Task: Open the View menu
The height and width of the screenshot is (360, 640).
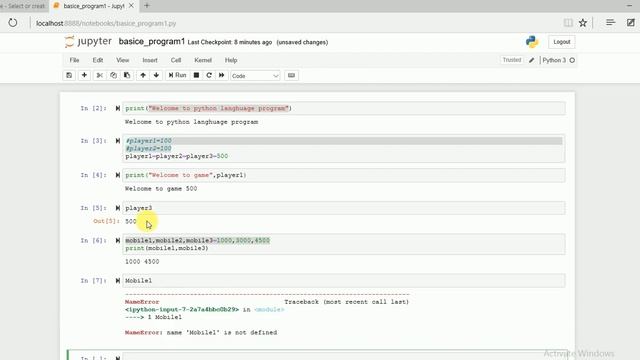Action: (122, 60)
